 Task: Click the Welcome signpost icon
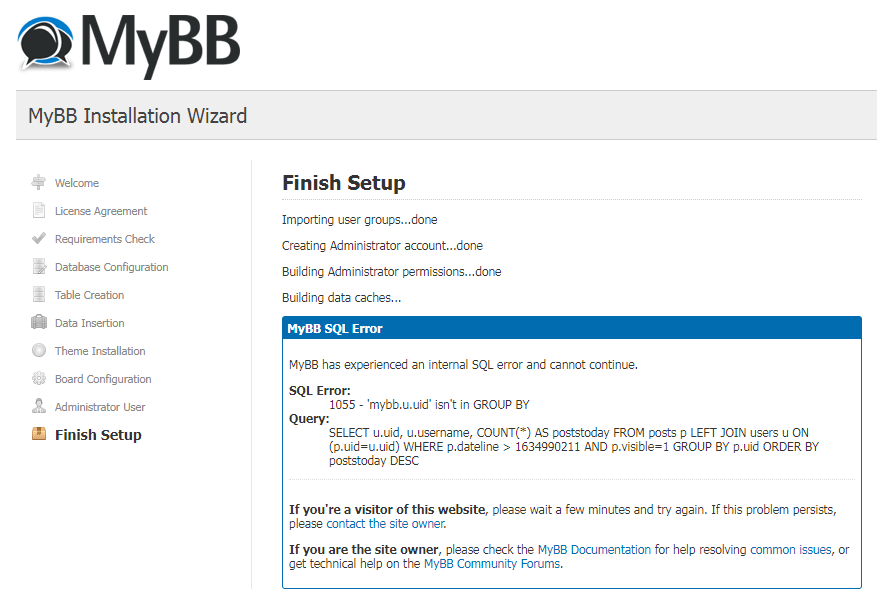click(39, 182)
